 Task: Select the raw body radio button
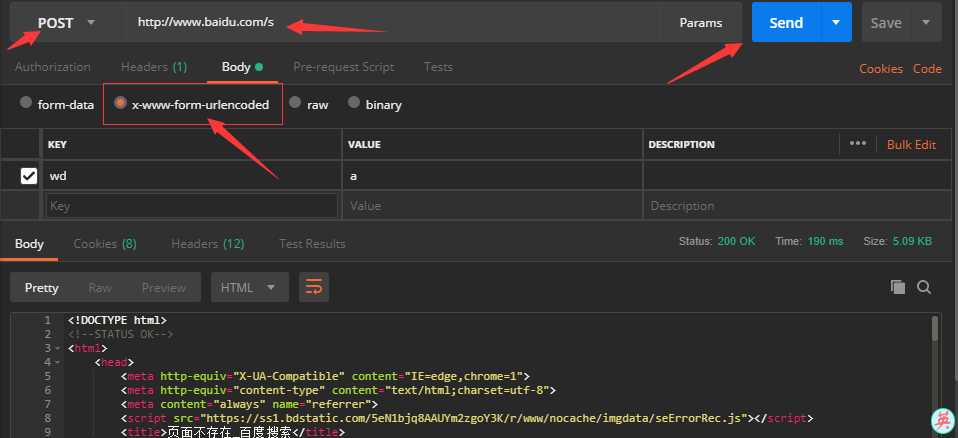tap(295, 103)
